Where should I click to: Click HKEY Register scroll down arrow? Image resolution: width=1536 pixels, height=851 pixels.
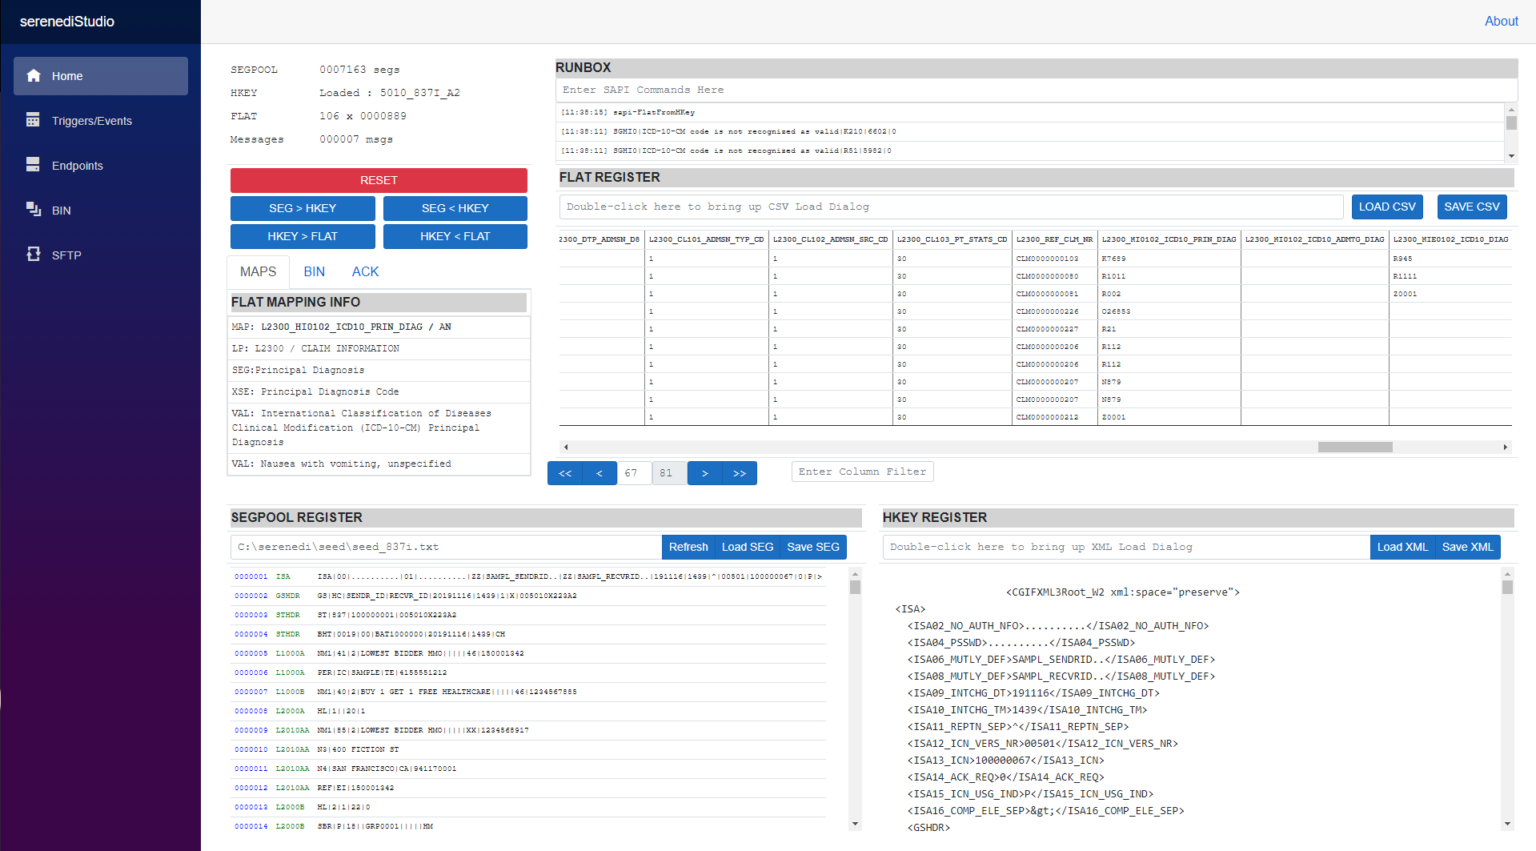1507,824
